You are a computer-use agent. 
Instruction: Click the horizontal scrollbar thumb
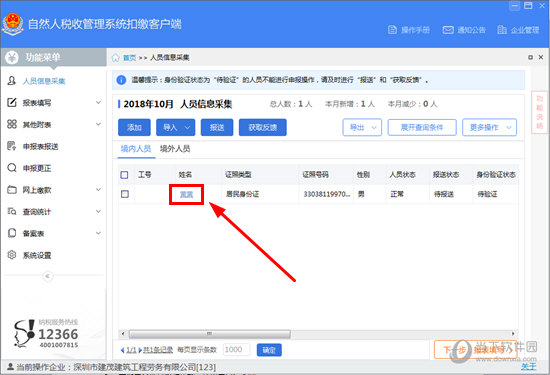point(209,334)
